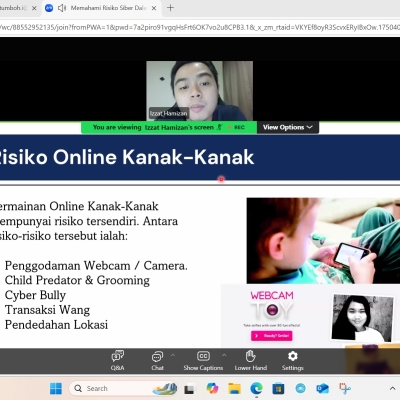Click the pink Webcam Toy ready button
This screenshot has height=400, width=400.
point(272,336)
